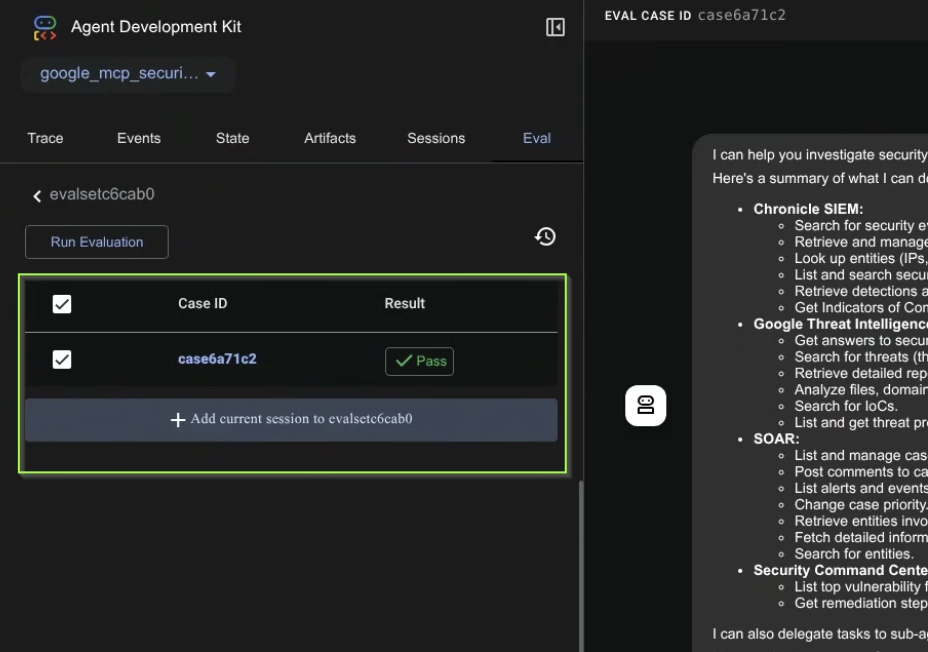Image resolution: width=928 pixels, height=652 pixels.
Task: Open the Artifacts tab
Action: point(330,138)
